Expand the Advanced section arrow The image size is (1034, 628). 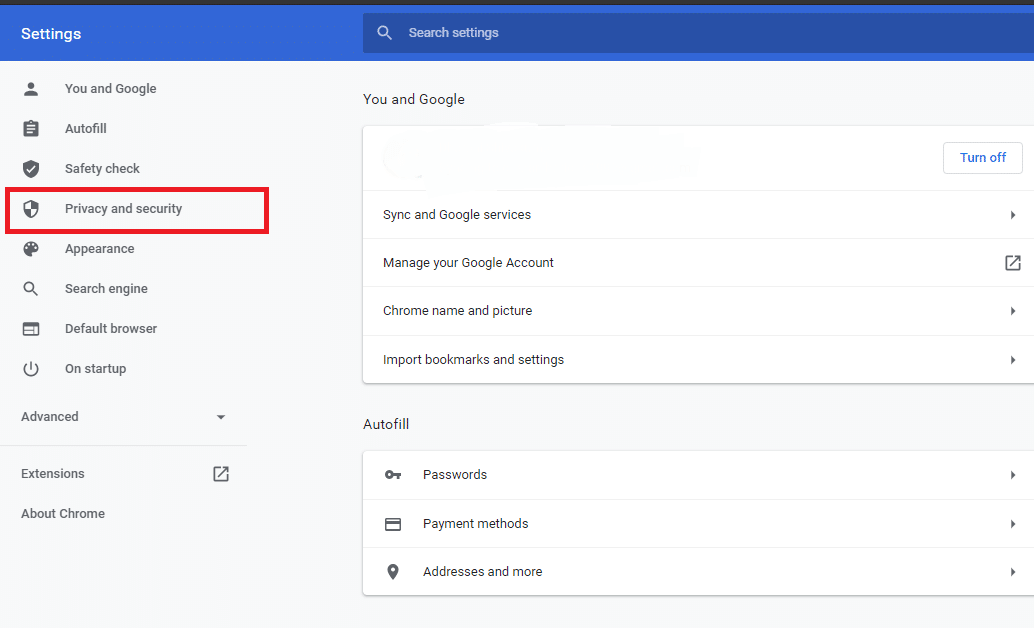tap(221, 417)
